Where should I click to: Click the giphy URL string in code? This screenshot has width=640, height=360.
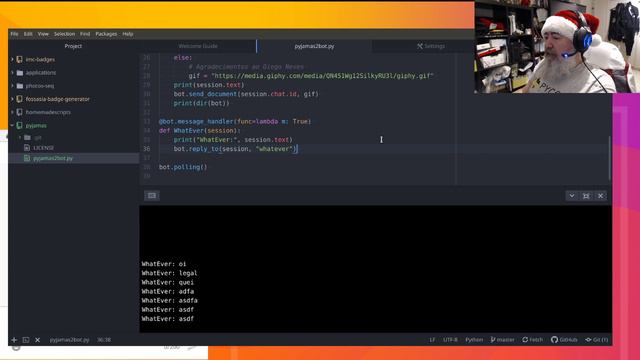click(322, 76)
